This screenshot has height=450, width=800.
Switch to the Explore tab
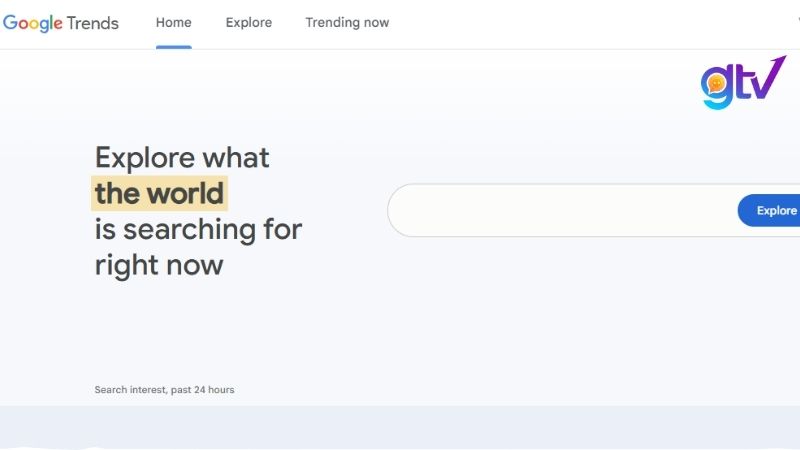click(248, 23)
